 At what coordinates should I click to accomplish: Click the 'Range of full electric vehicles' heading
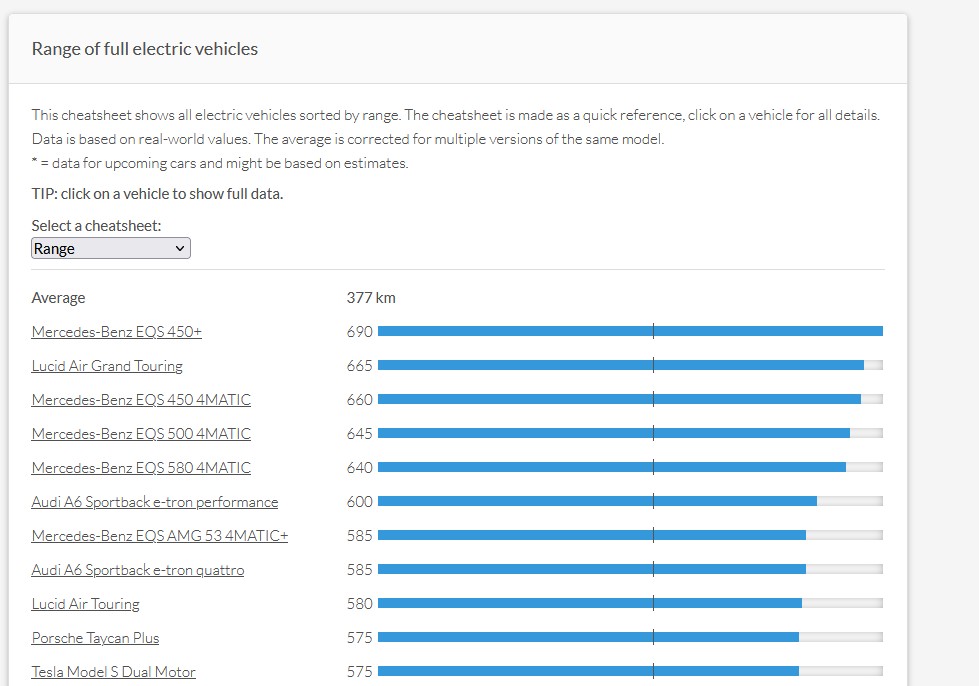pyautogui.click(x=145, y=49)
